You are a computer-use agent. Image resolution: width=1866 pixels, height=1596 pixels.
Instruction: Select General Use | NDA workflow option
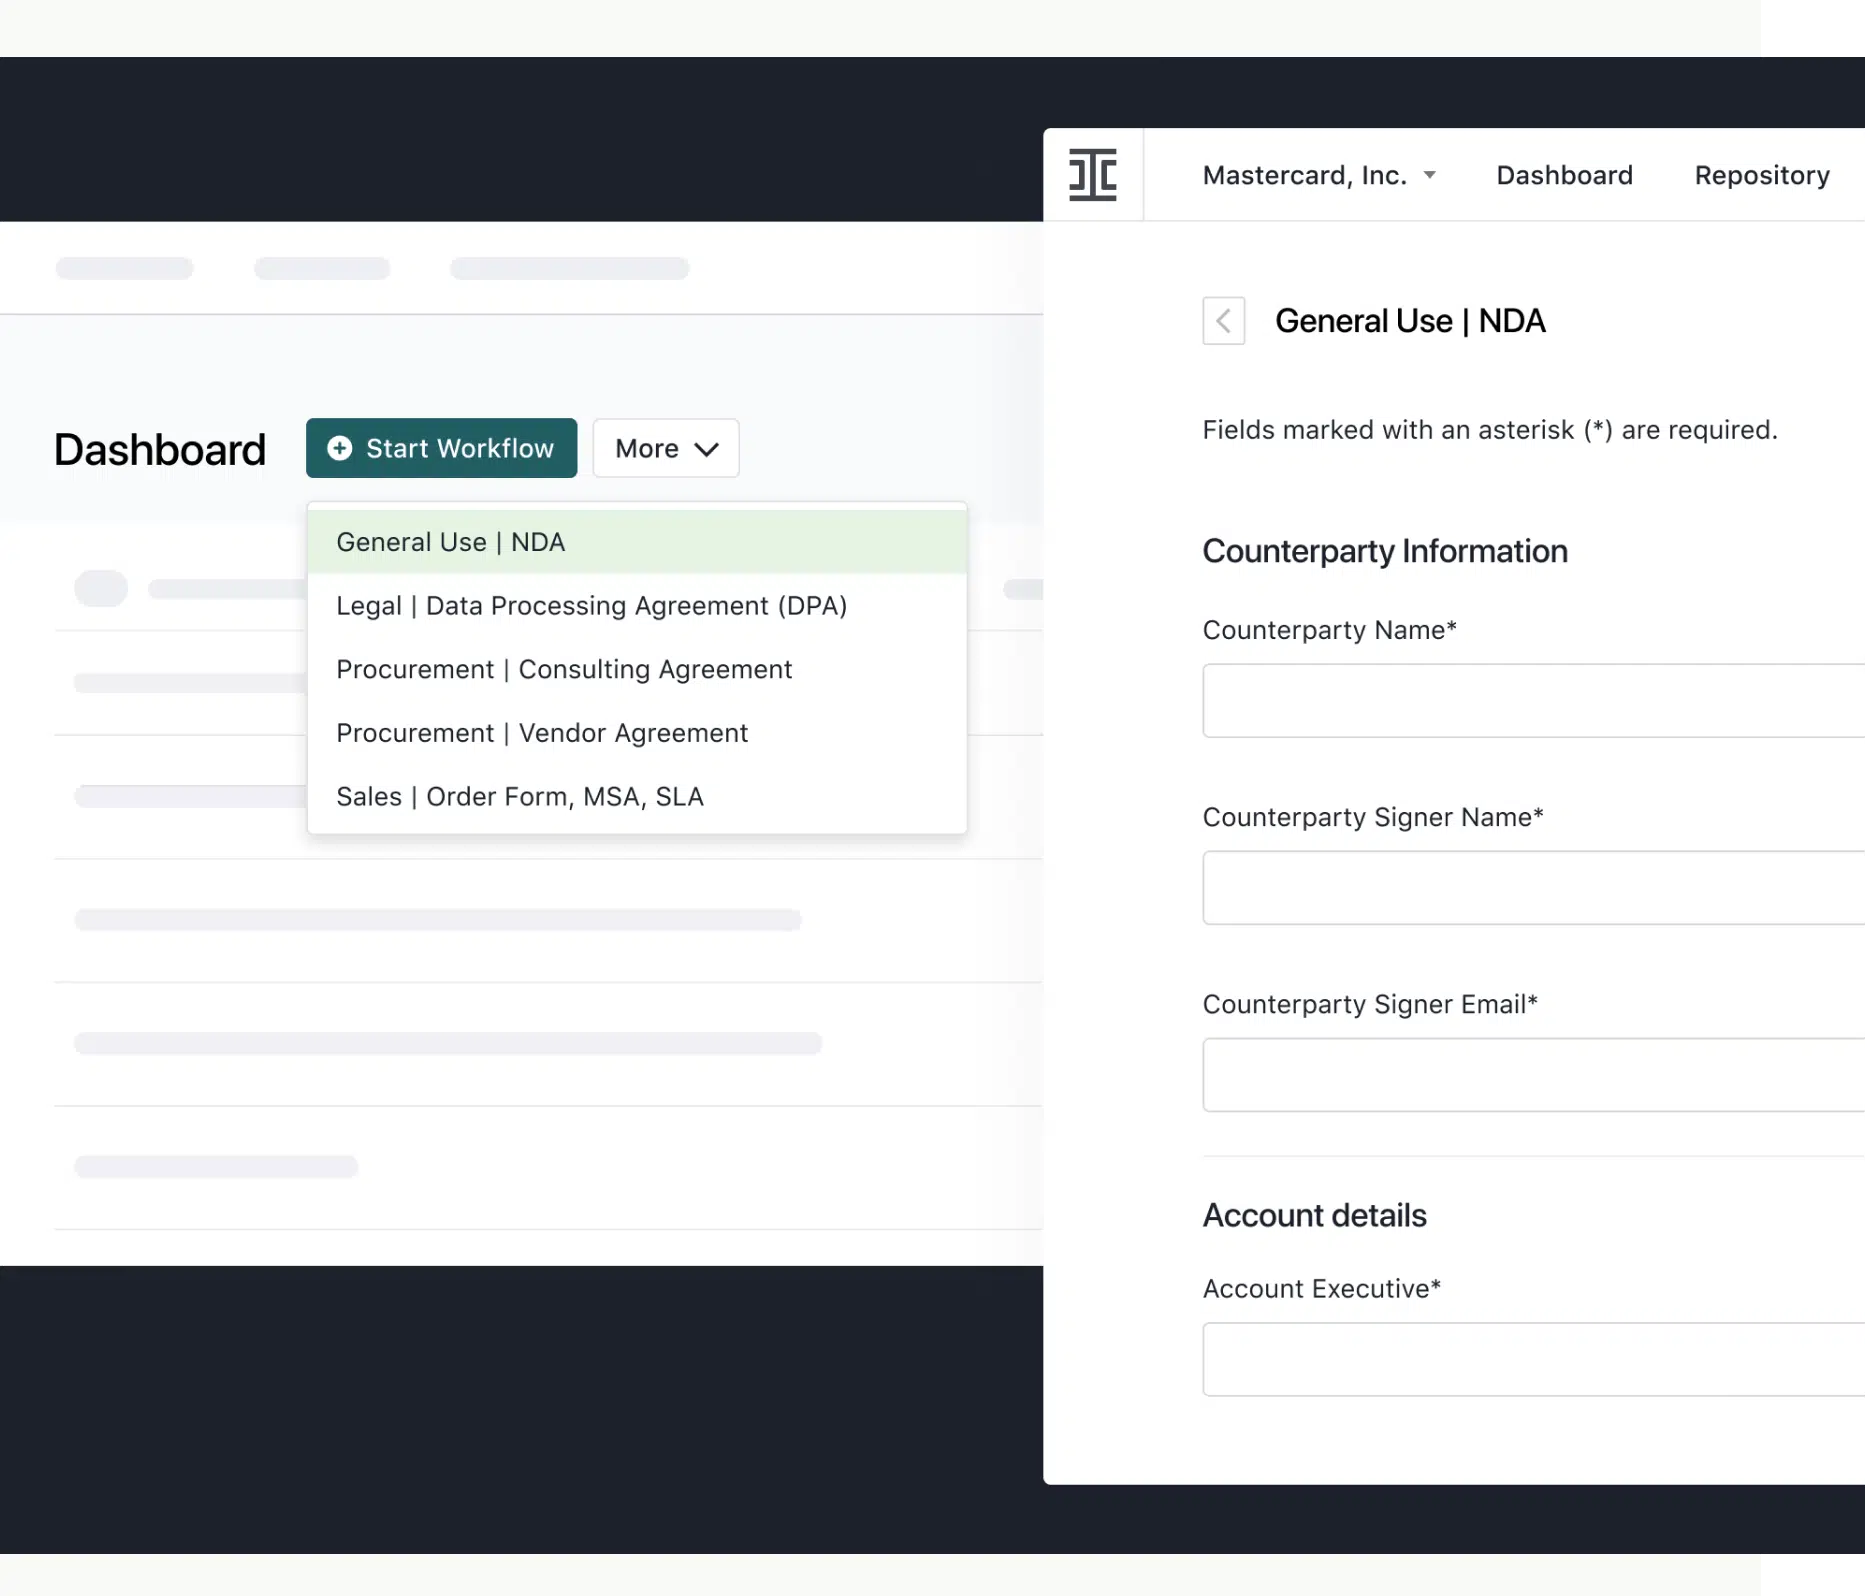[x=450, y=541]
